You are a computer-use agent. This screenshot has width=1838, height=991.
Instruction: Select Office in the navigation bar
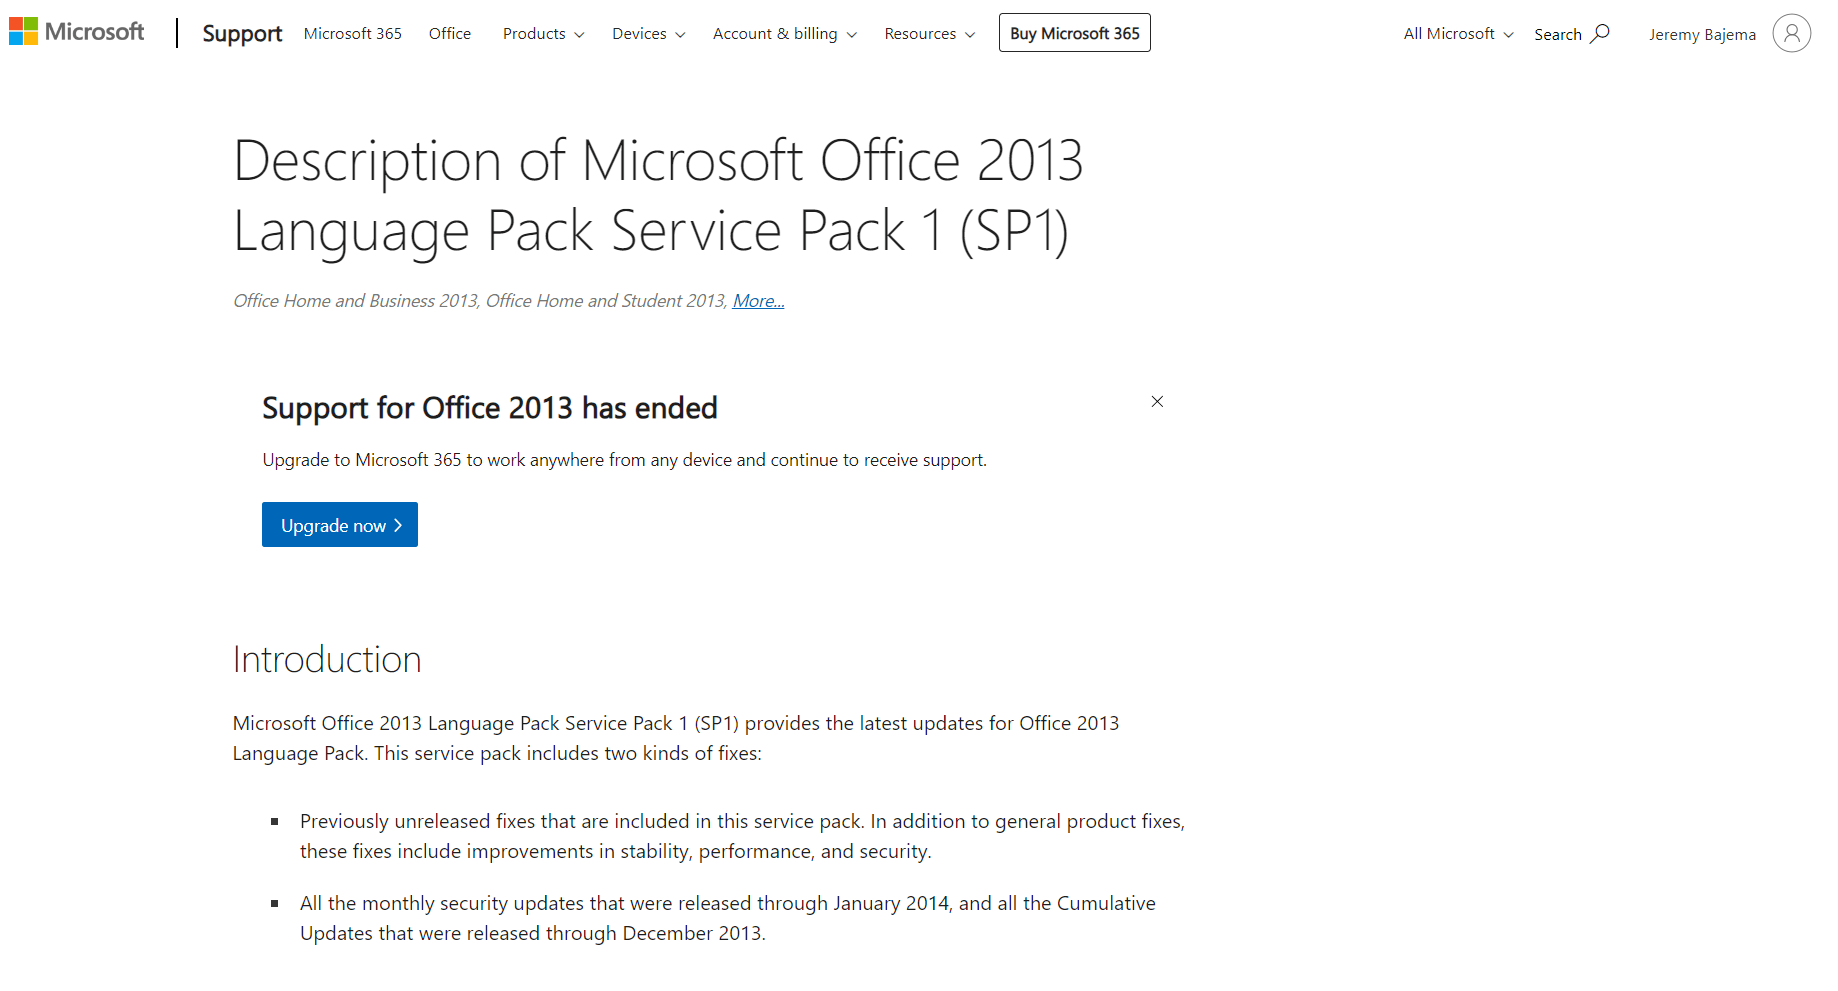(449, 33)
